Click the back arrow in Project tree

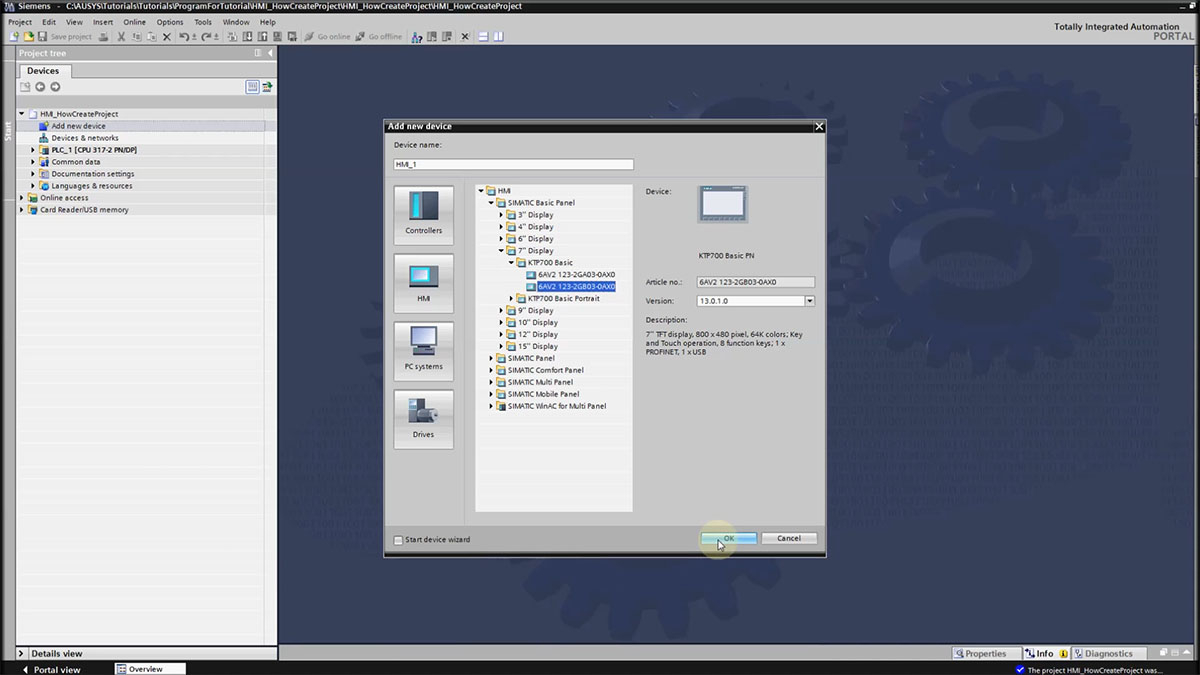[40, 87]
